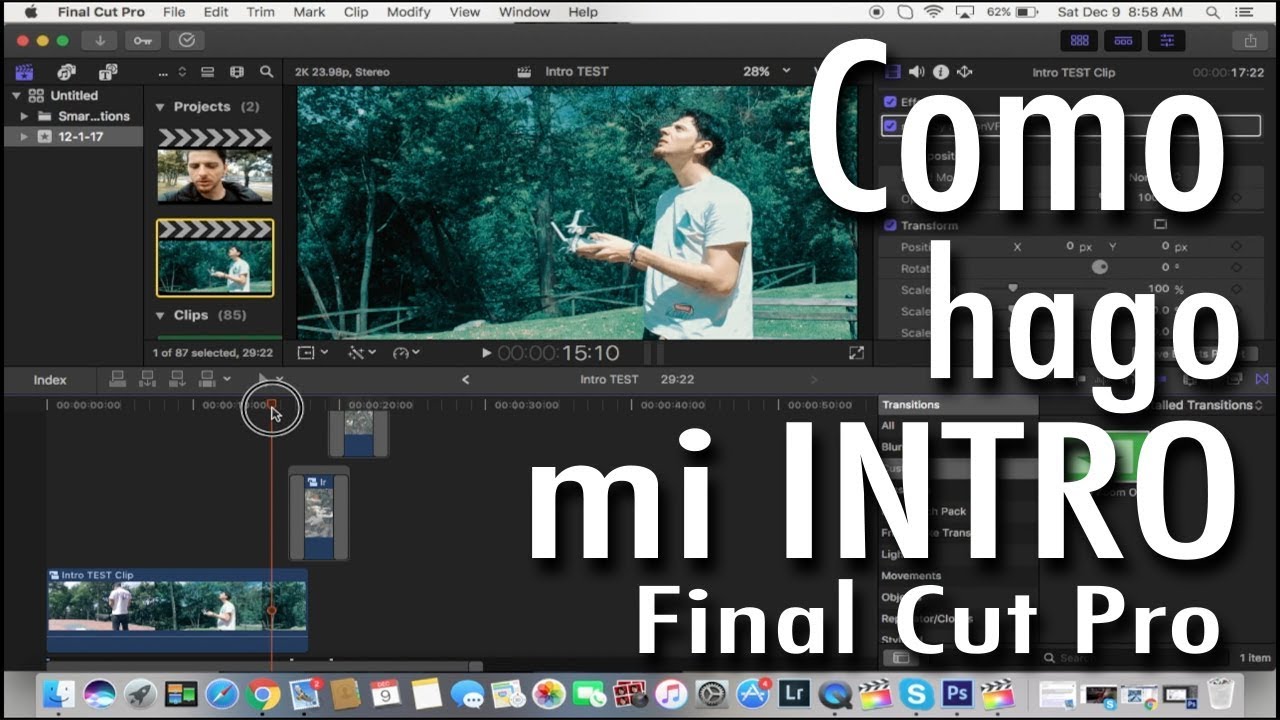1280x720 pixels.
Task: Show the Photos and Audio sidebar
Action: [67, 72]
